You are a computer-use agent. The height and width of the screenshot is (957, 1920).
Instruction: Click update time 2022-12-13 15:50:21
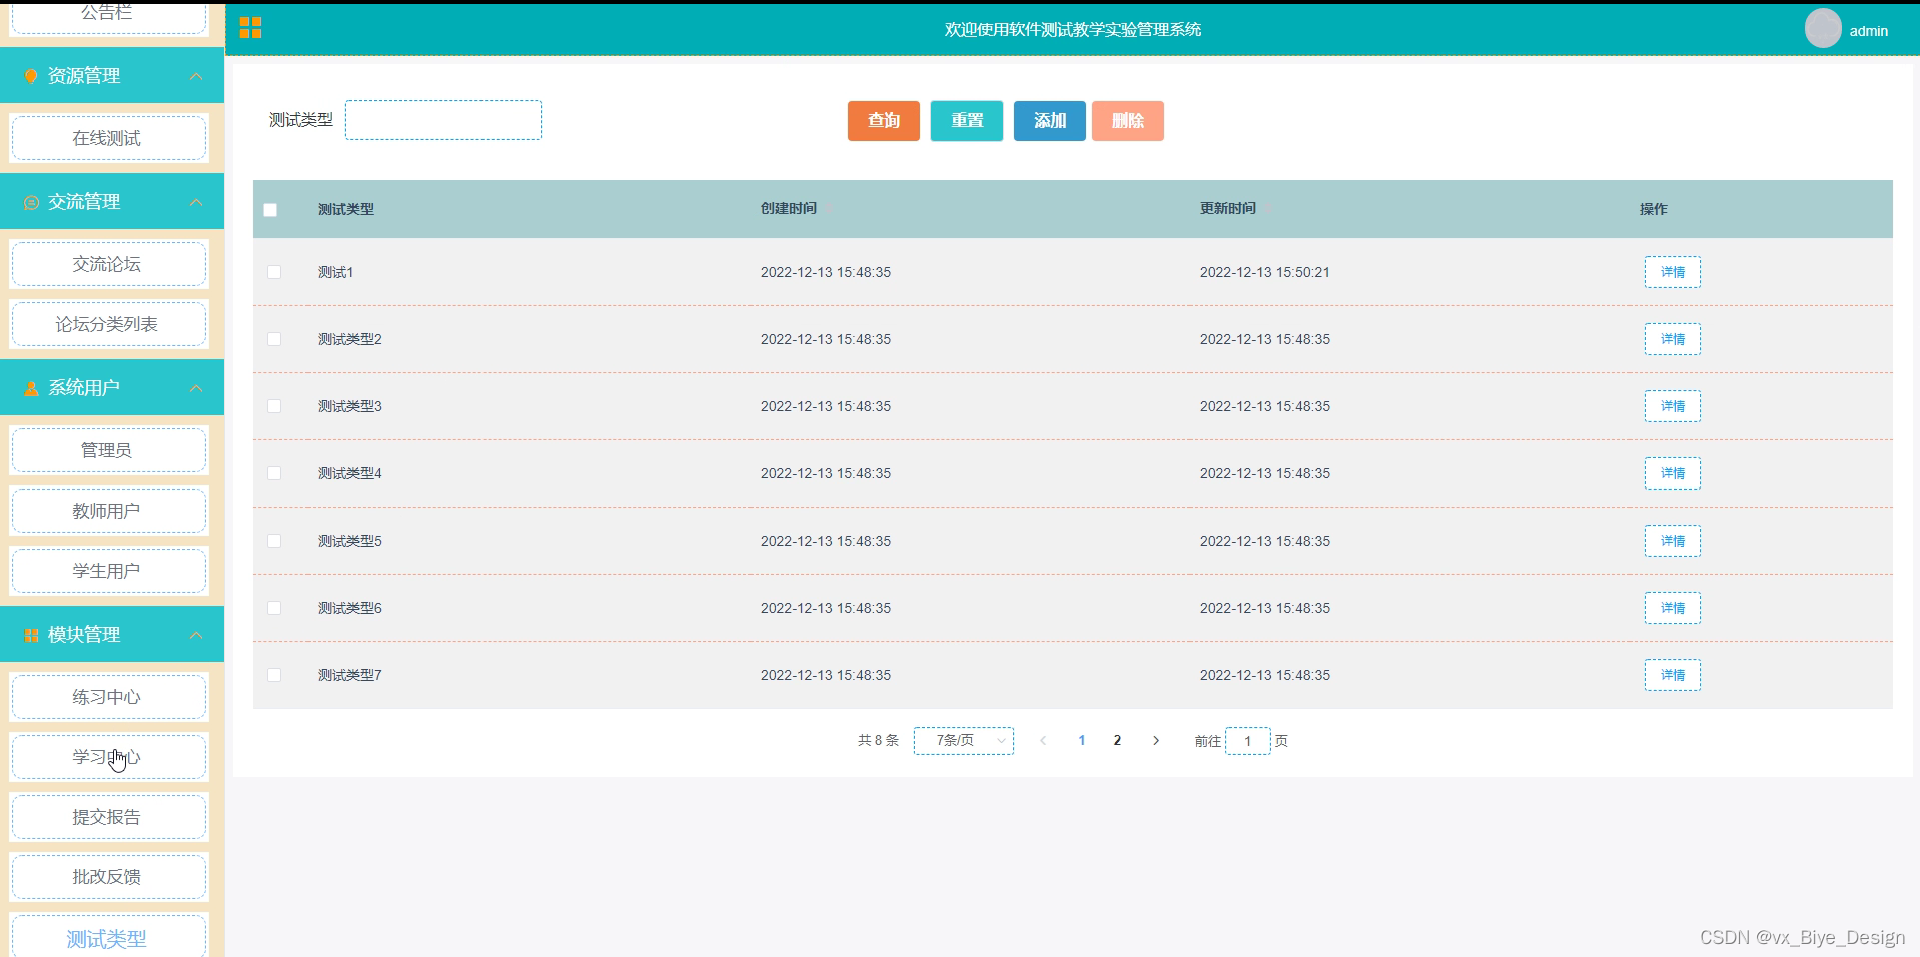[1264, 272]
